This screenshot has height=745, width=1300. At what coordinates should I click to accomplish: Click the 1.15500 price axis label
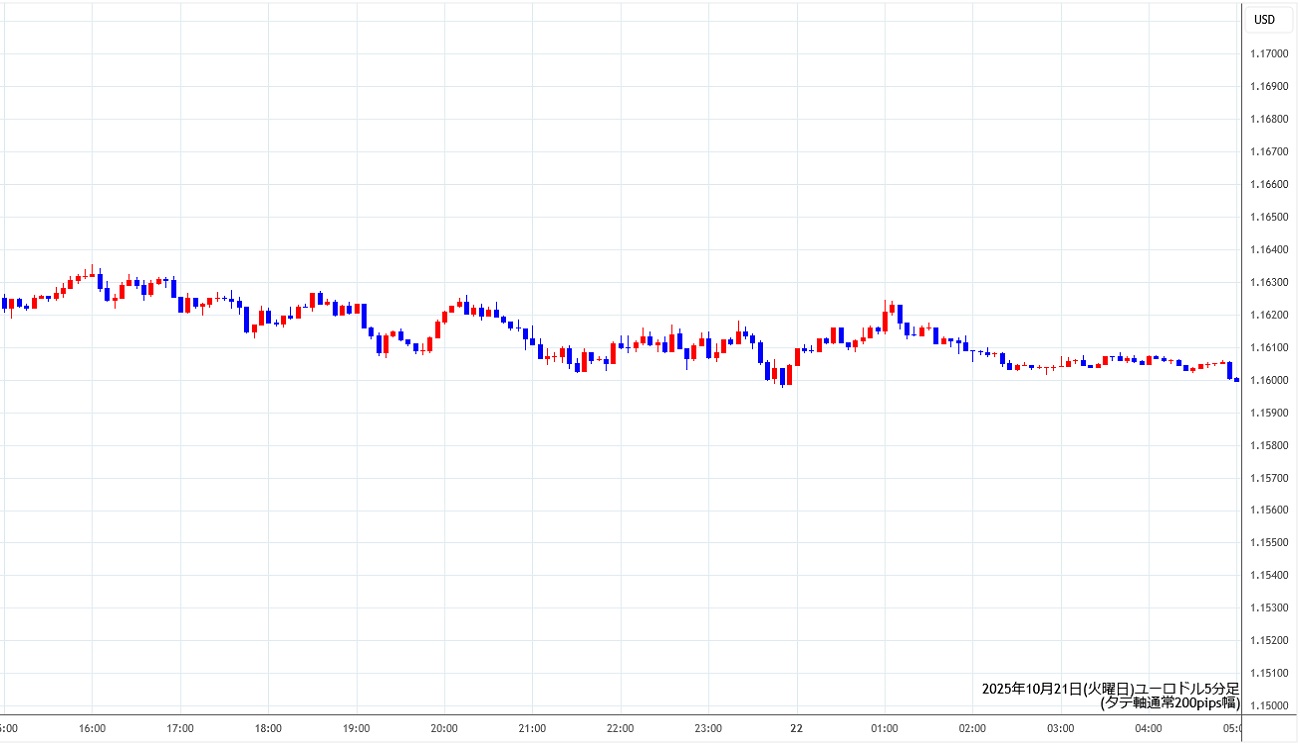(x=1269, y=543)
